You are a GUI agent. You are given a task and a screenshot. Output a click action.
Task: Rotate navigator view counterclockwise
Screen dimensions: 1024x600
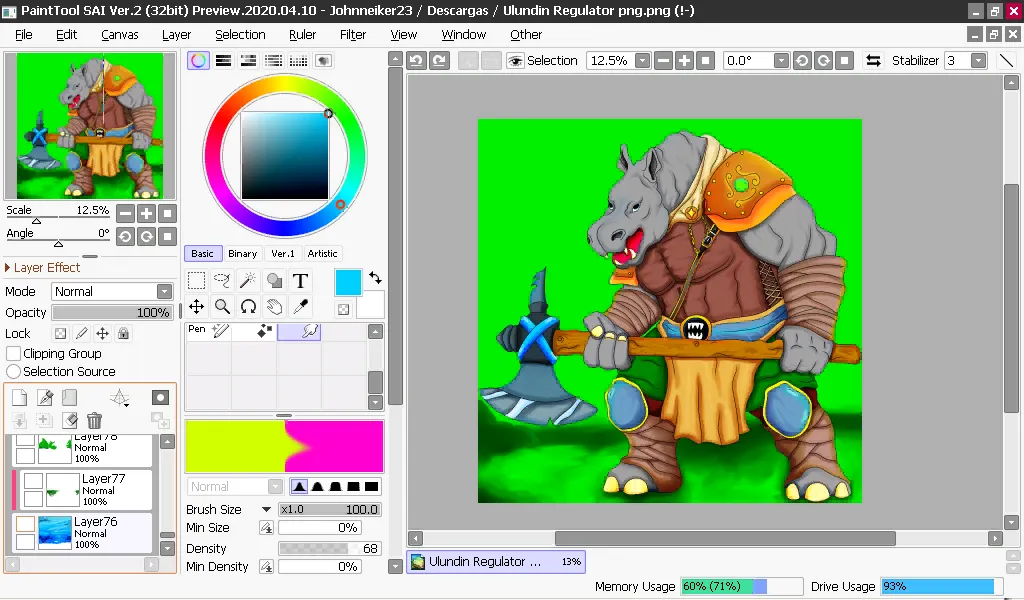tap(125, 236)
